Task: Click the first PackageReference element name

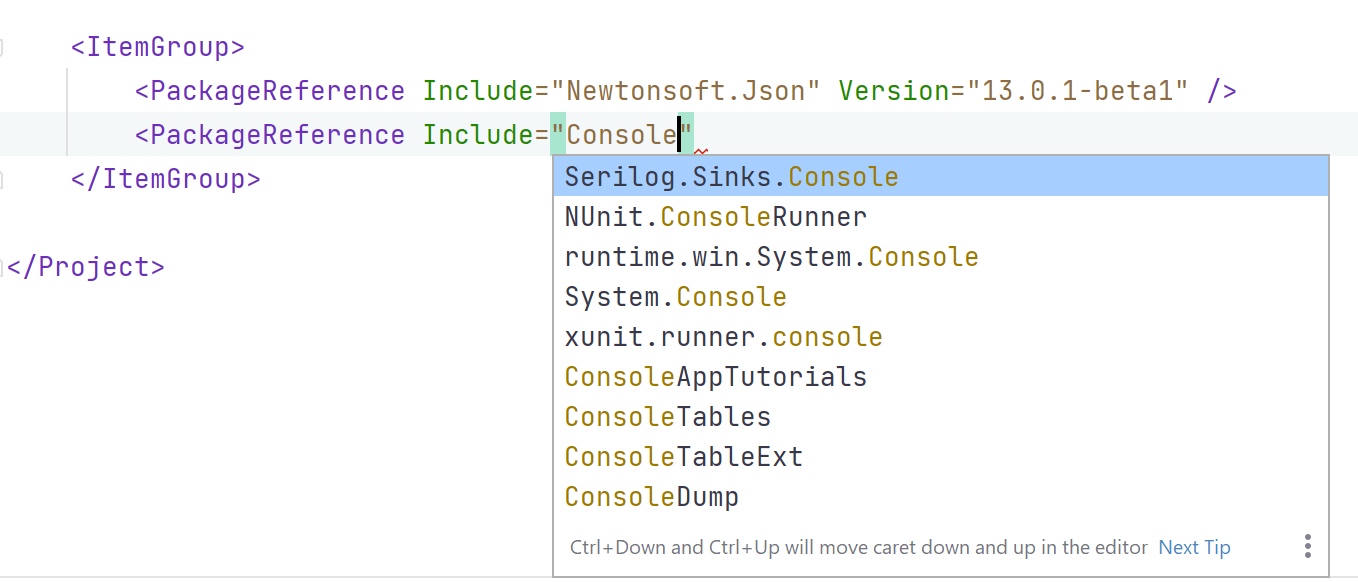Action: (270, 90)
